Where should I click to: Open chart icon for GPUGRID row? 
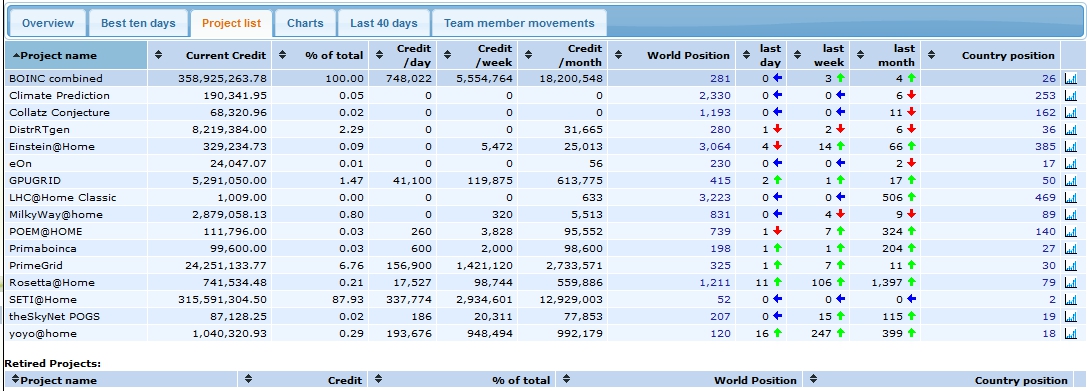(x=1070, y=180)
